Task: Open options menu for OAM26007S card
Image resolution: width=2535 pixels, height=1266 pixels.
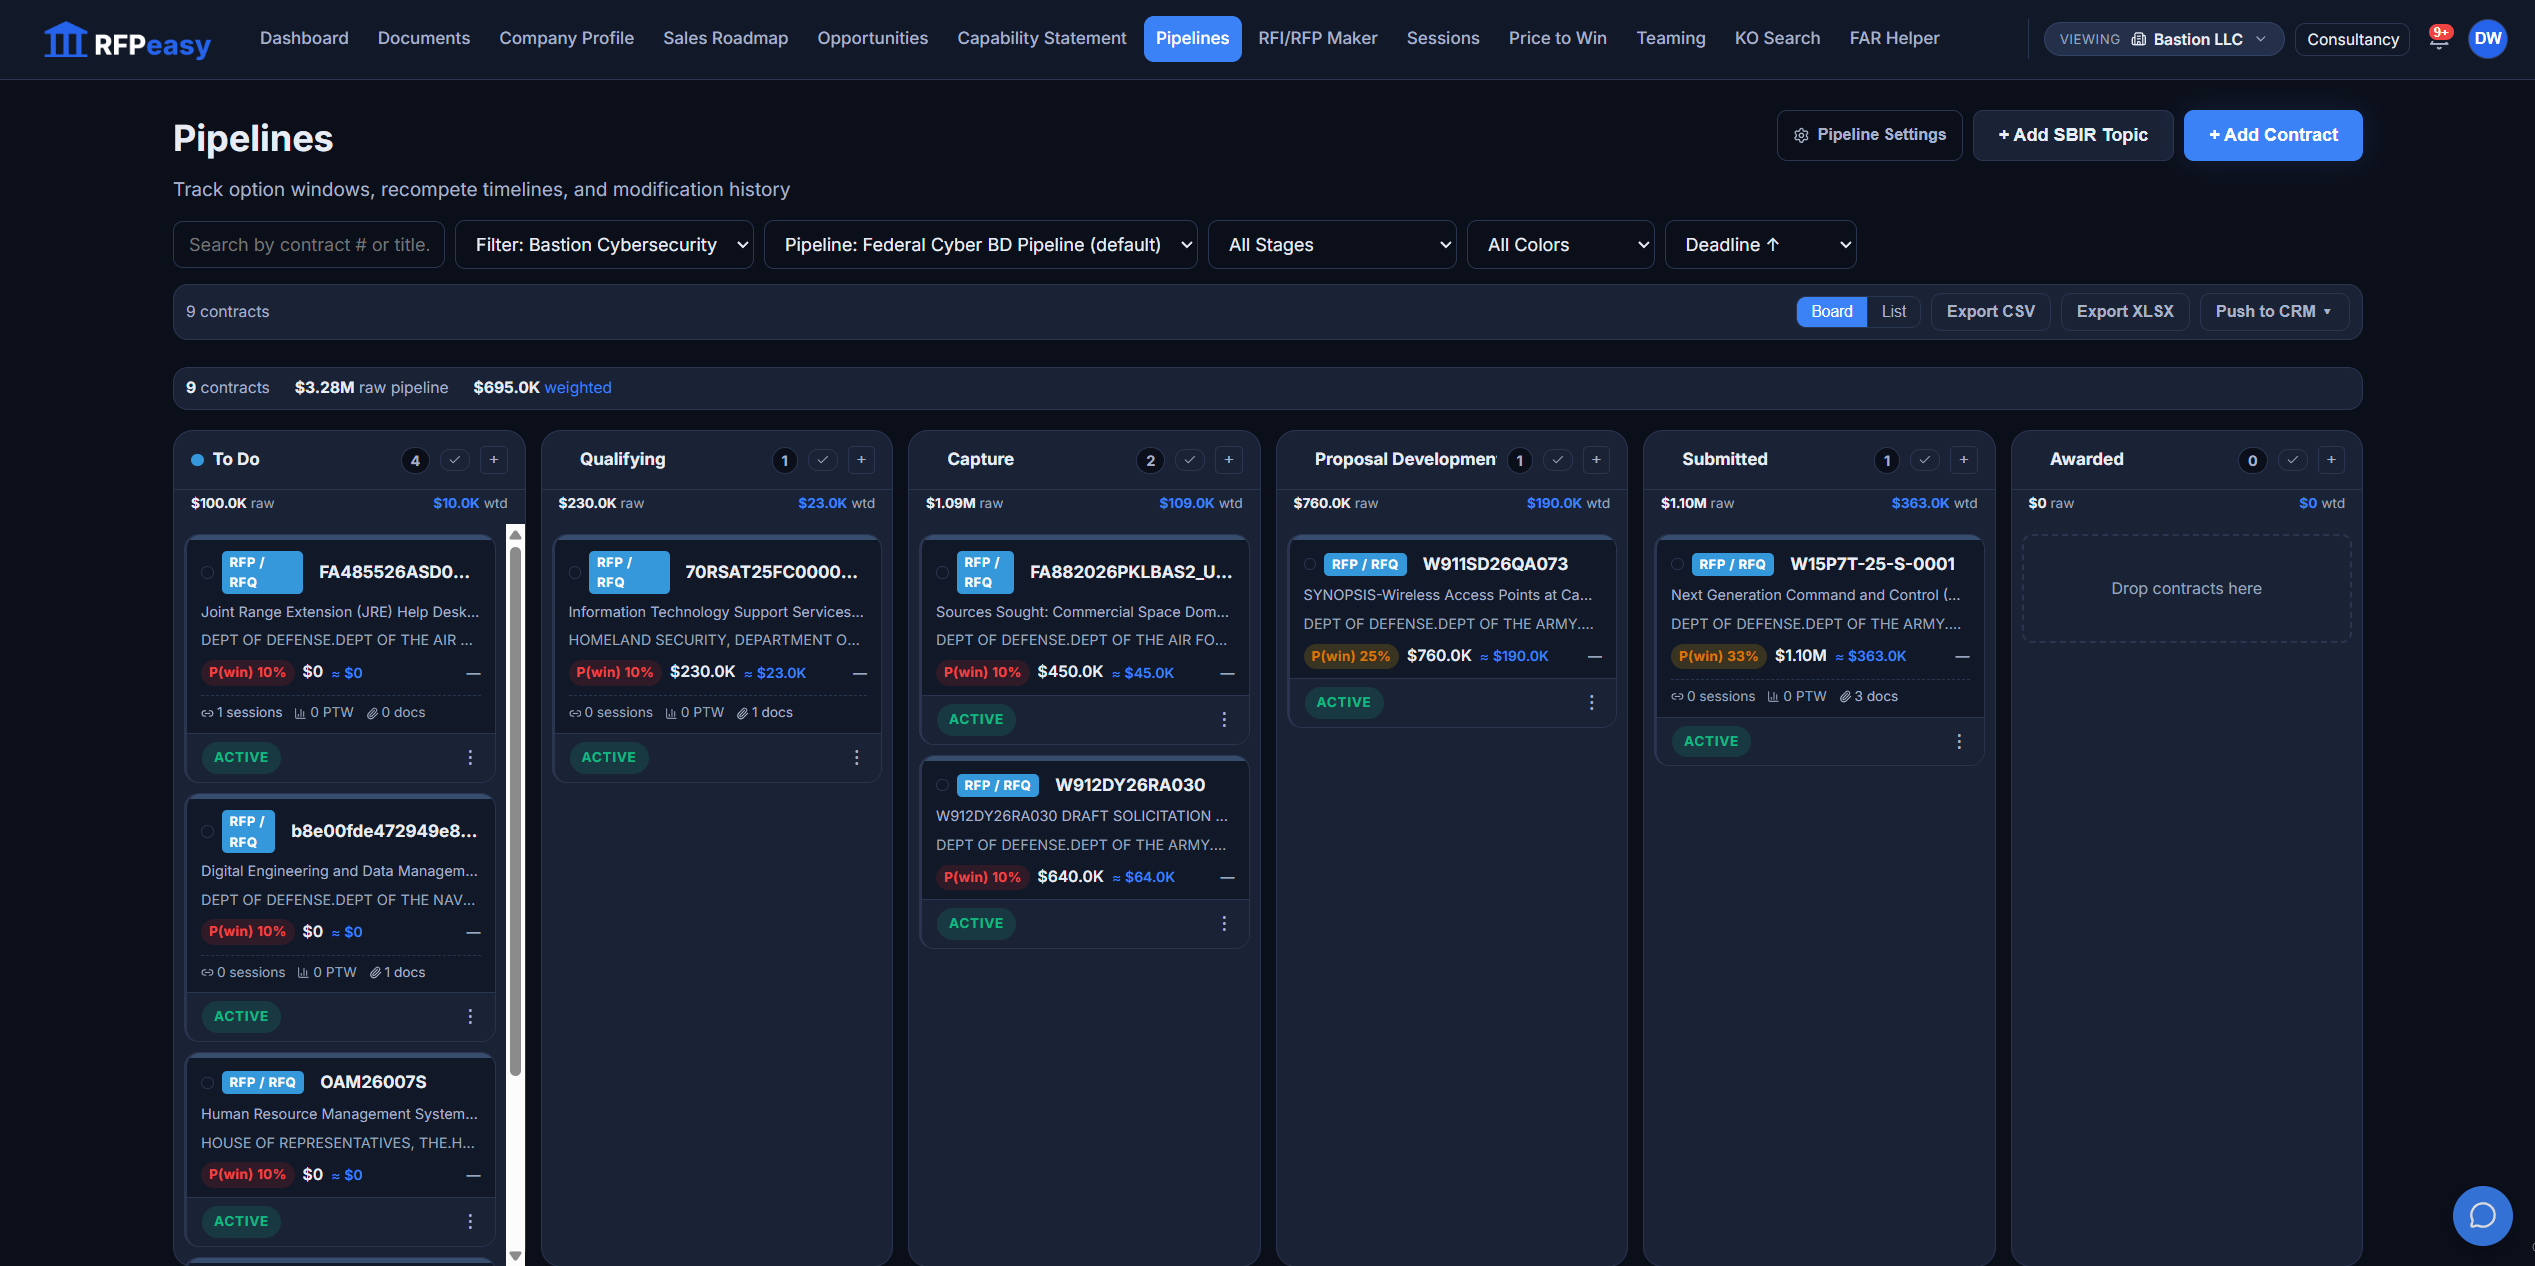Action: click(x=470, y=1221)
